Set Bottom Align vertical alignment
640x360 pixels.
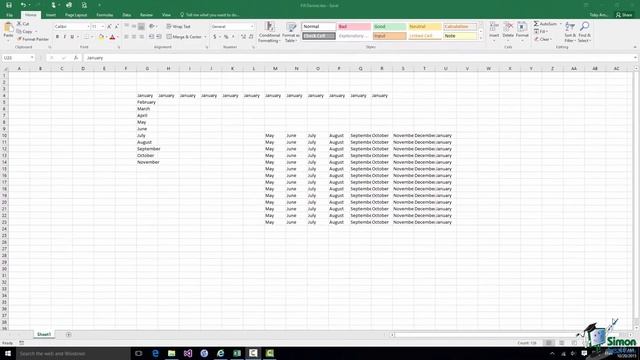point(142,27)
